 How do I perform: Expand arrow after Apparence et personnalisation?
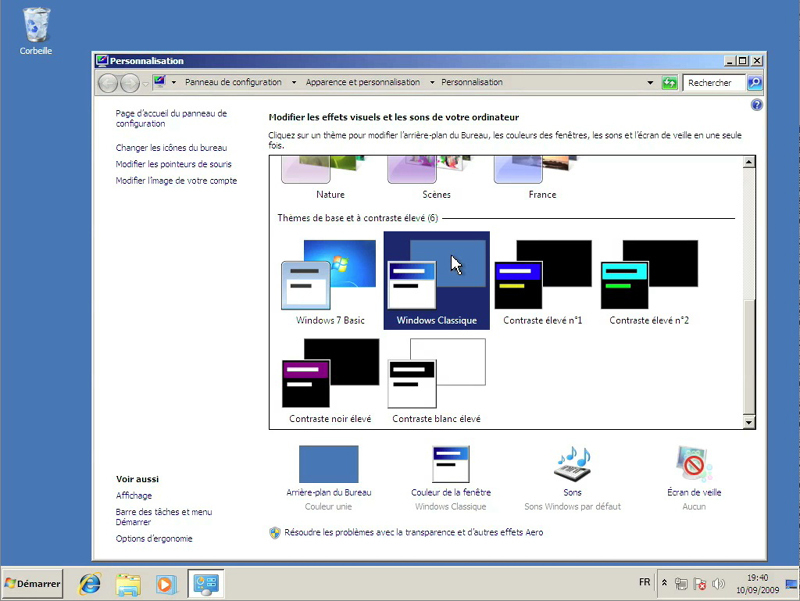pos(432,82)
